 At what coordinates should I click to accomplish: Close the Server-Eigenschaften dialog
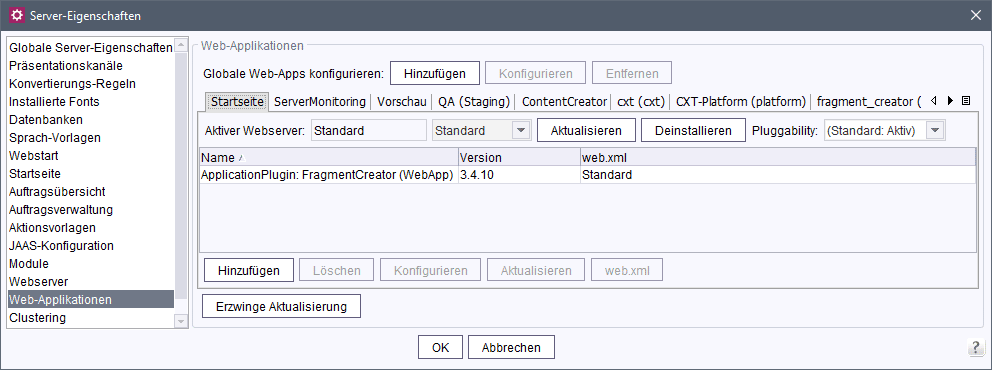(976, 15)
